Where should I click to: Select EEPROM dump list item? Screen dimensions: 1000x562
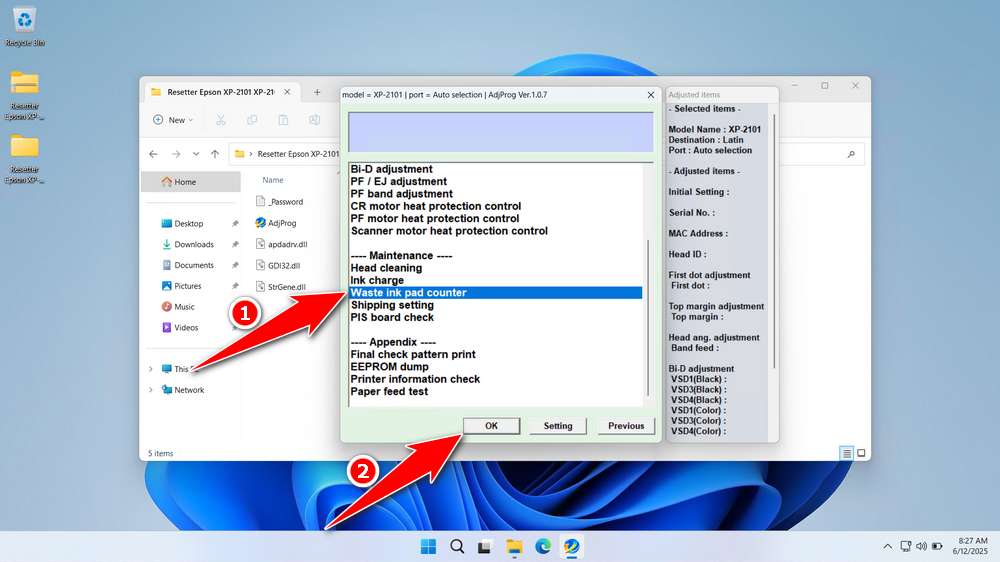[389, 367]
